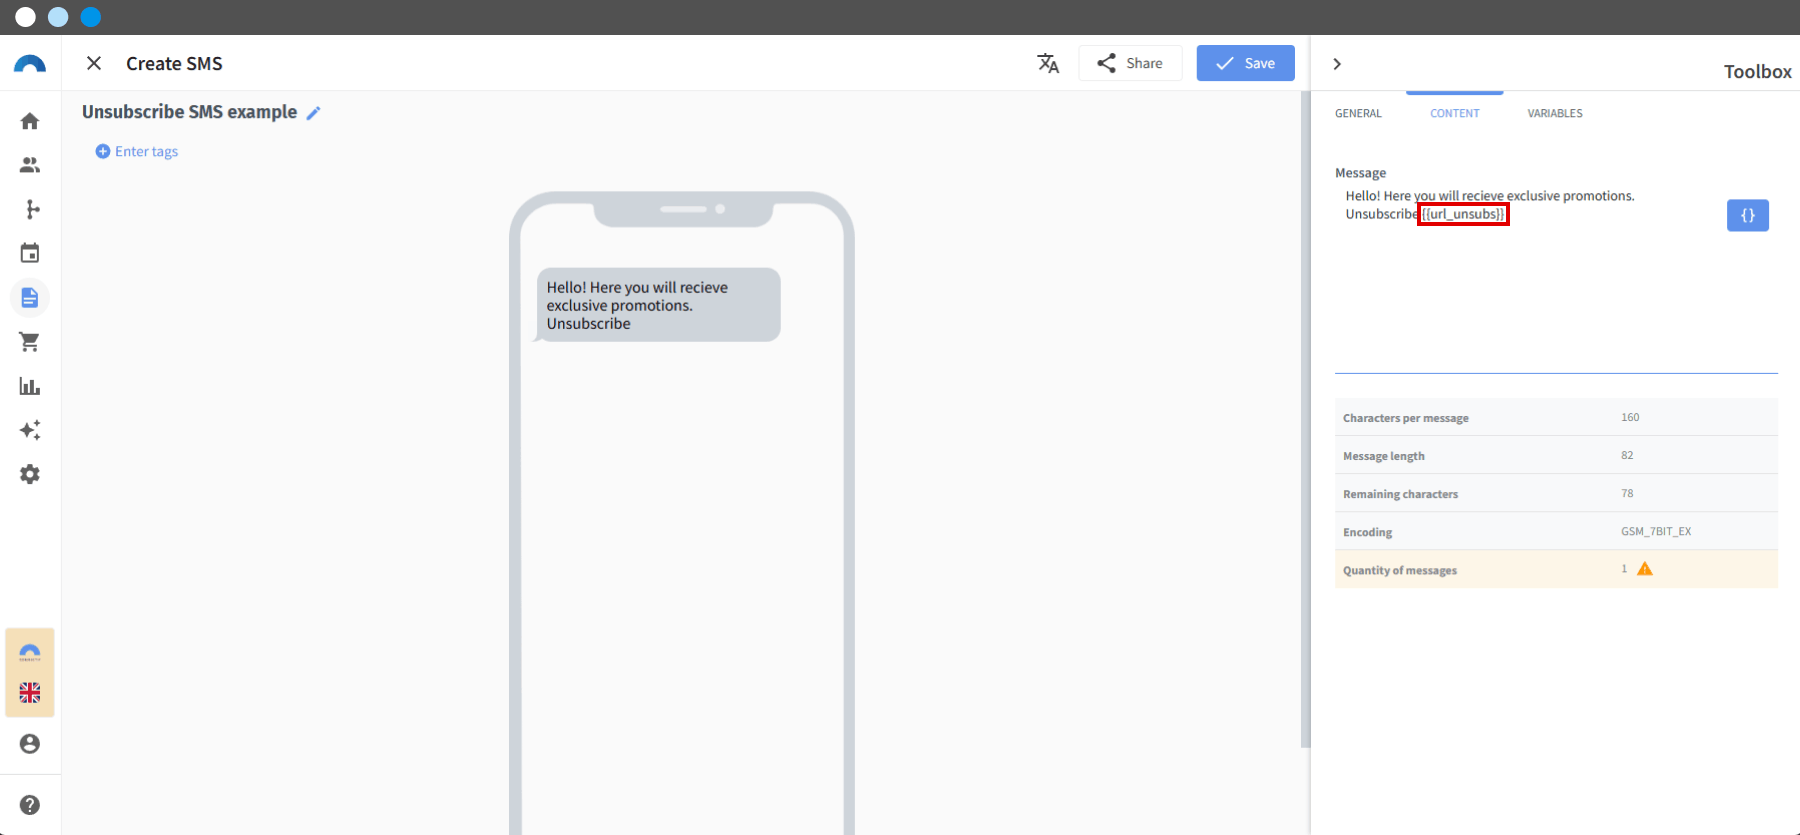Open the Reports bar chart icon
Viewport: 1800px width, 835px height.
30,386
